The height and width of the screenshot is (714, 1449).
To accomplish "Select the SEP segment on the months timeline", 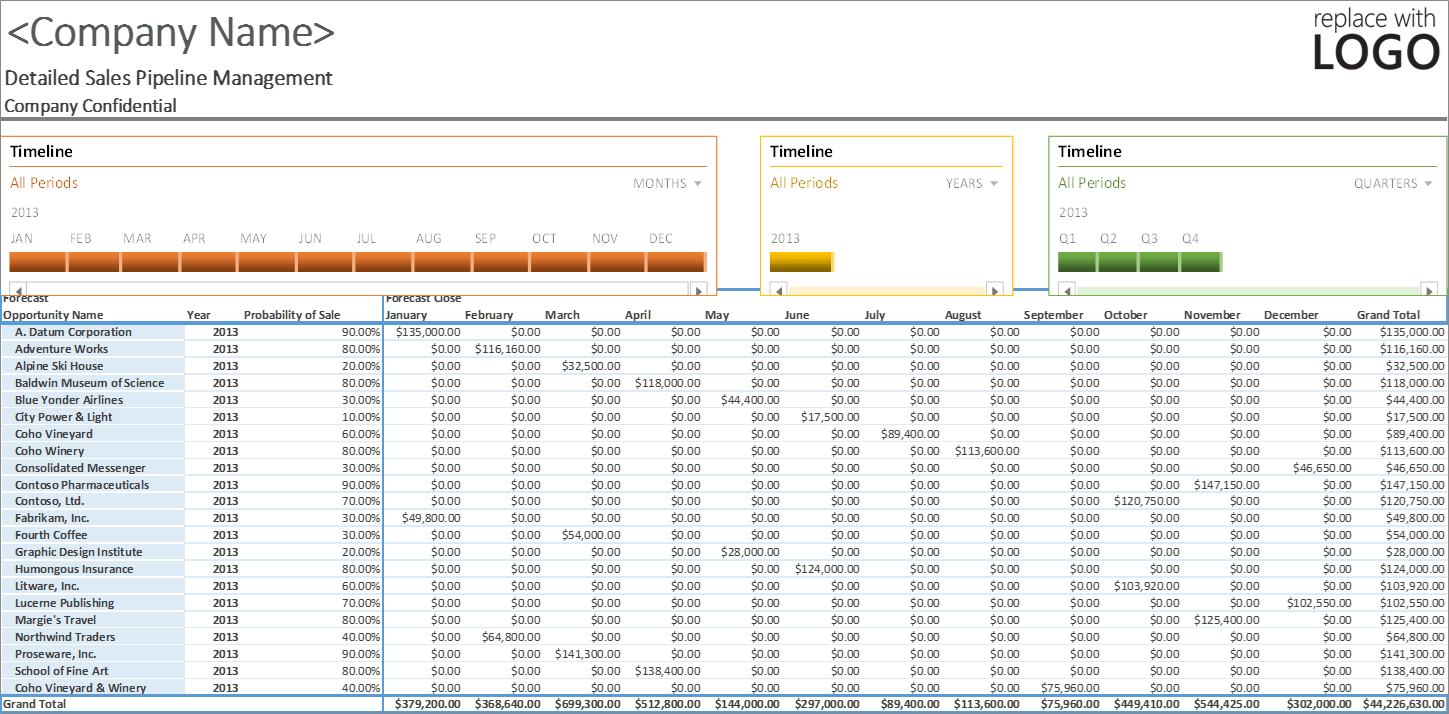I will [x=501, y=262].
